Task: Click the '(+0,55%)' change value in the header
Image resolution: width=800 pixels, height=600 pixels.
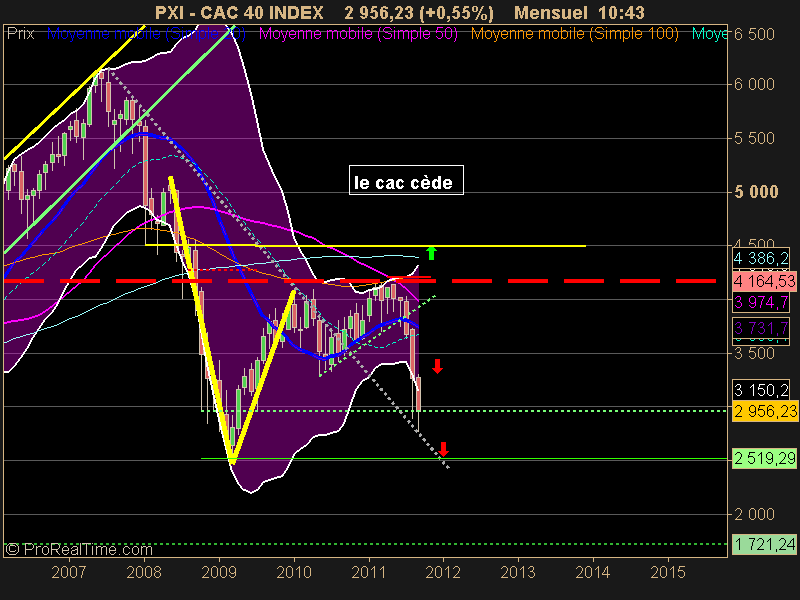Action: 456,13
